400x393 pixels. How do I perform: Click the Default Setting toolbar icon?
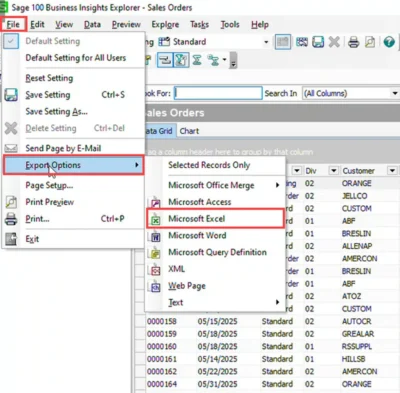point(282,42)
